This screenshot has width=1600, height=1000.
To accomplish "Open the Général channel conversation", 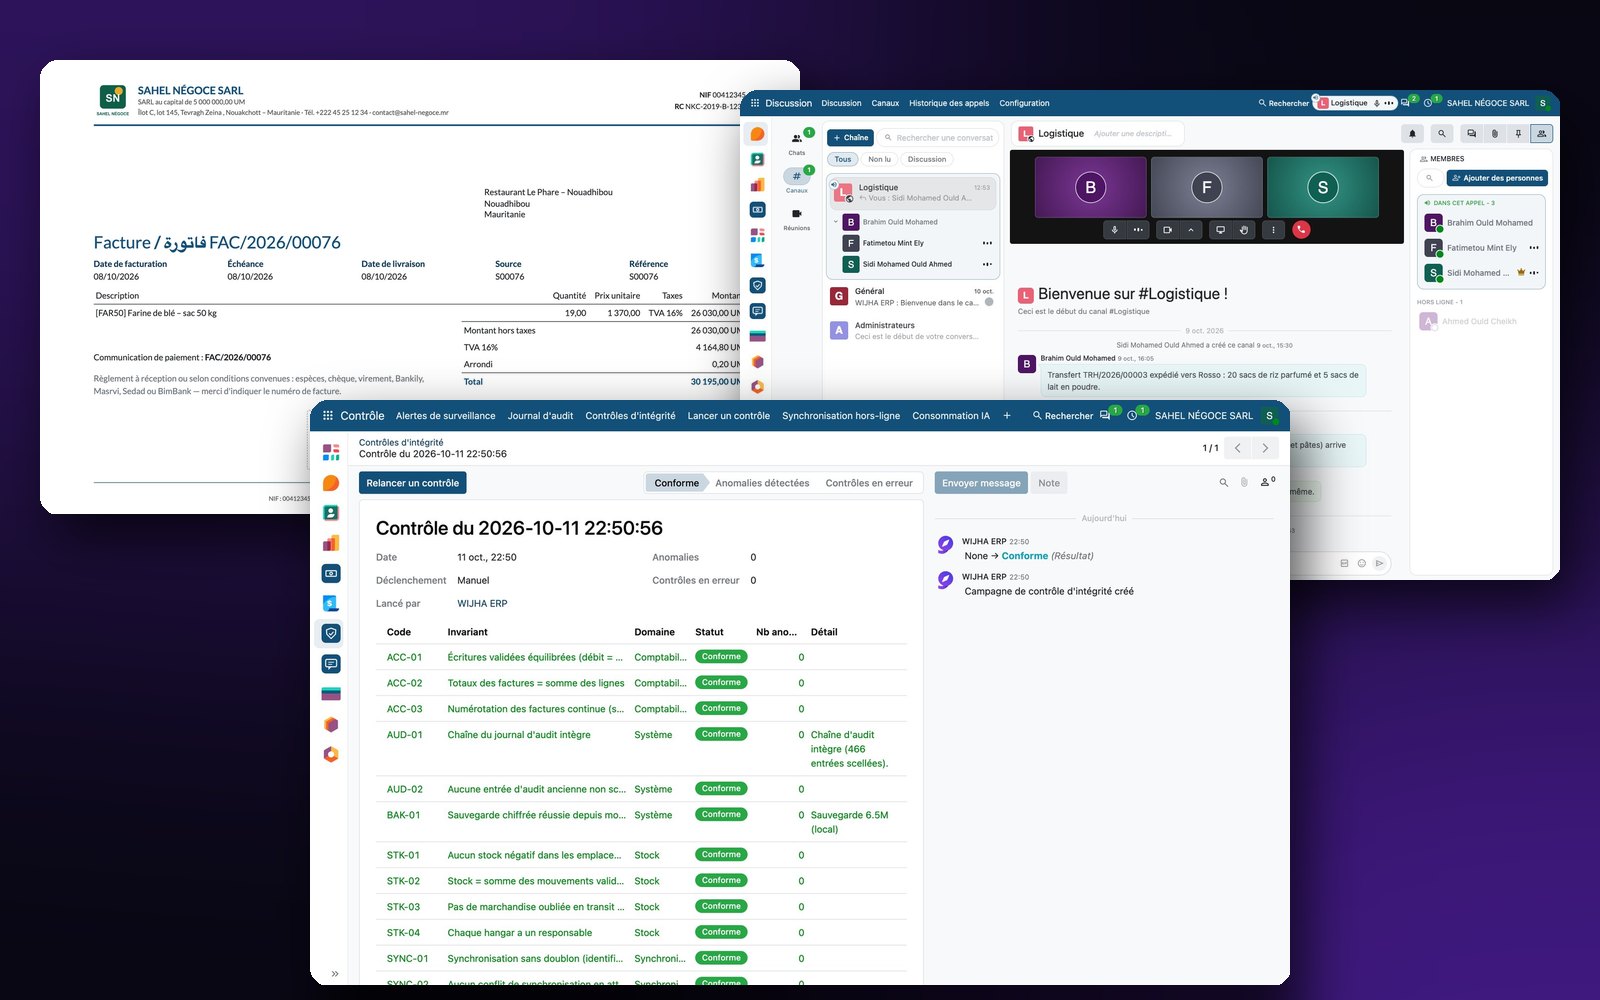I will click(x=912, y=297).
